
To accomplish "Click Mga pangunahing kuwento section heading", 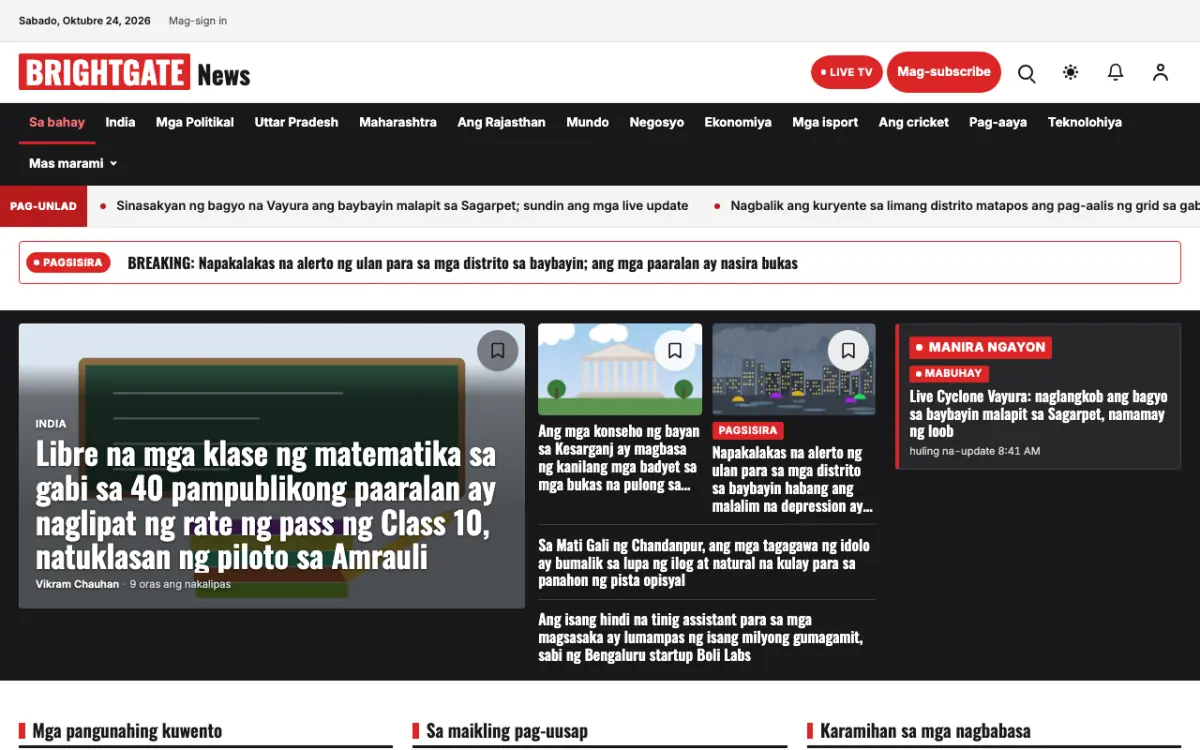I will tap(127, 731).
